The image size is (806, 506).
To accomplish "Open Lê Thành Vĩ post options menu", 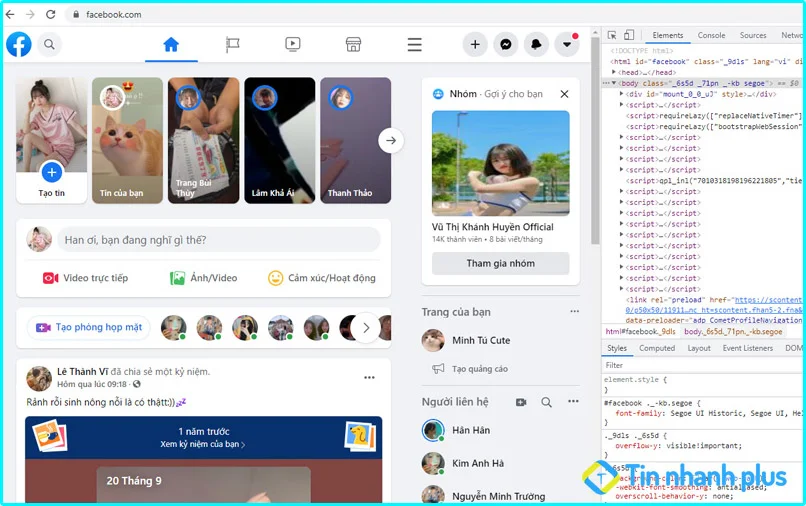I will point(369,377).
